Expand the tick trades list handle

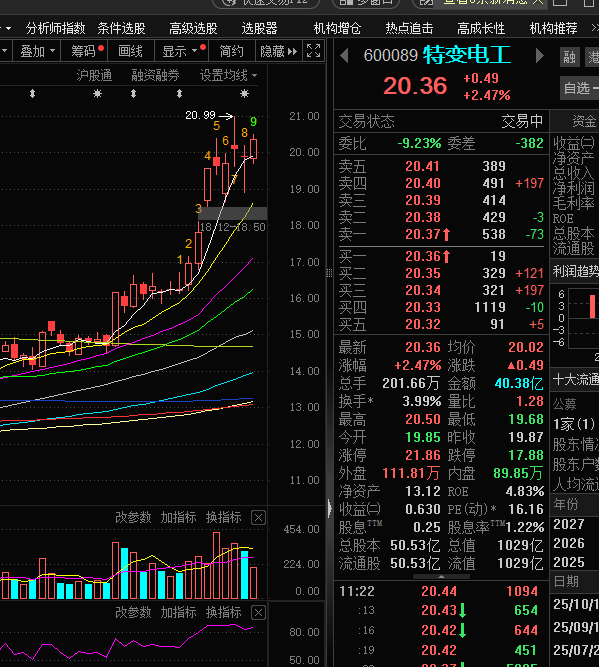point(441,577)
